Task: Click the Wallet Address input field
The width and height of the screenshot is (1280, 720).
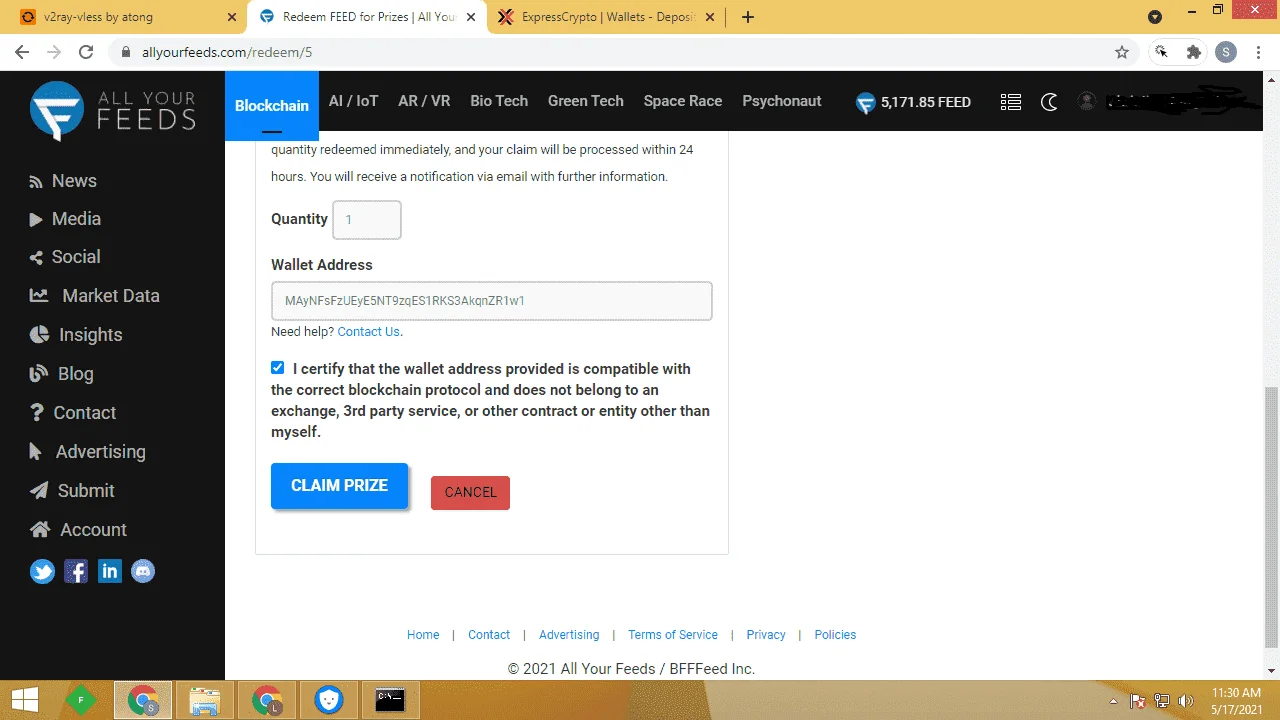Action: pos(492,301)
